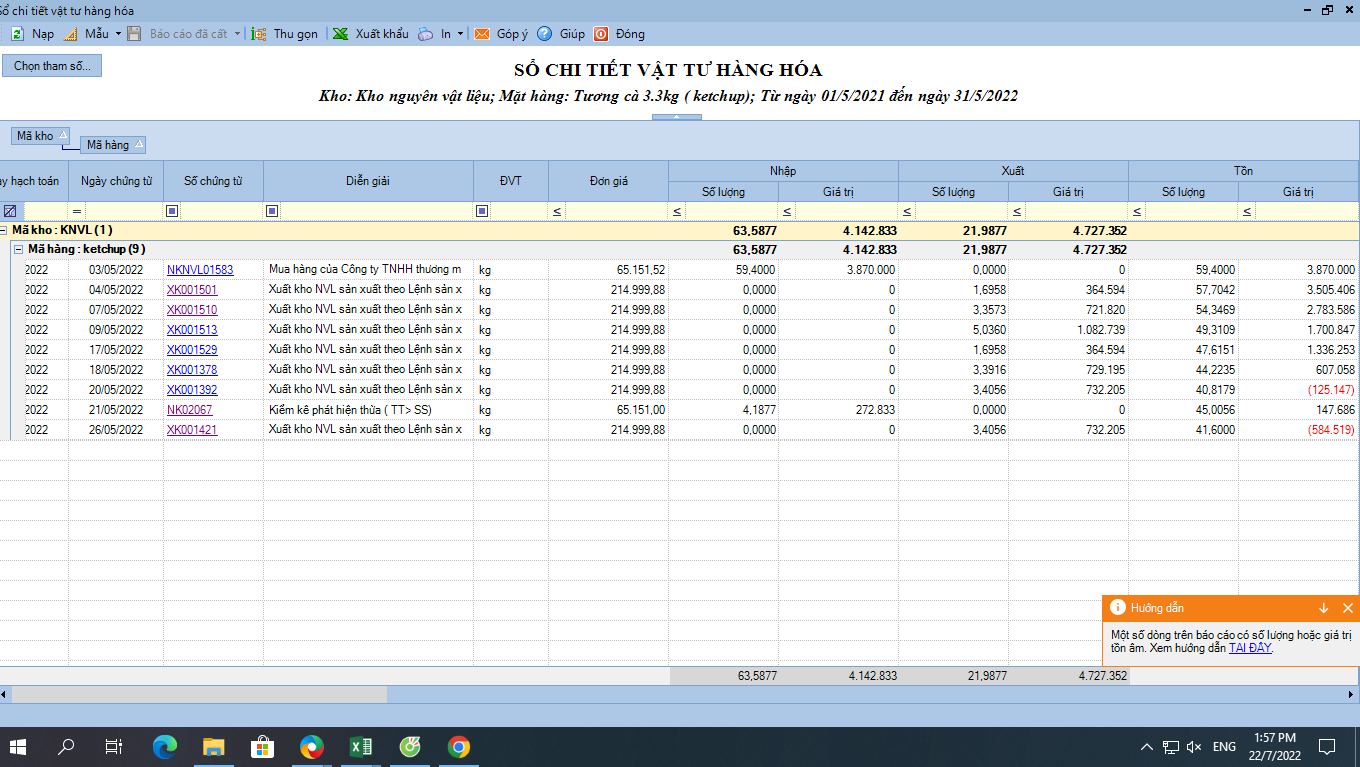Click ENG language indicator in taskbar

point(1224,747)
